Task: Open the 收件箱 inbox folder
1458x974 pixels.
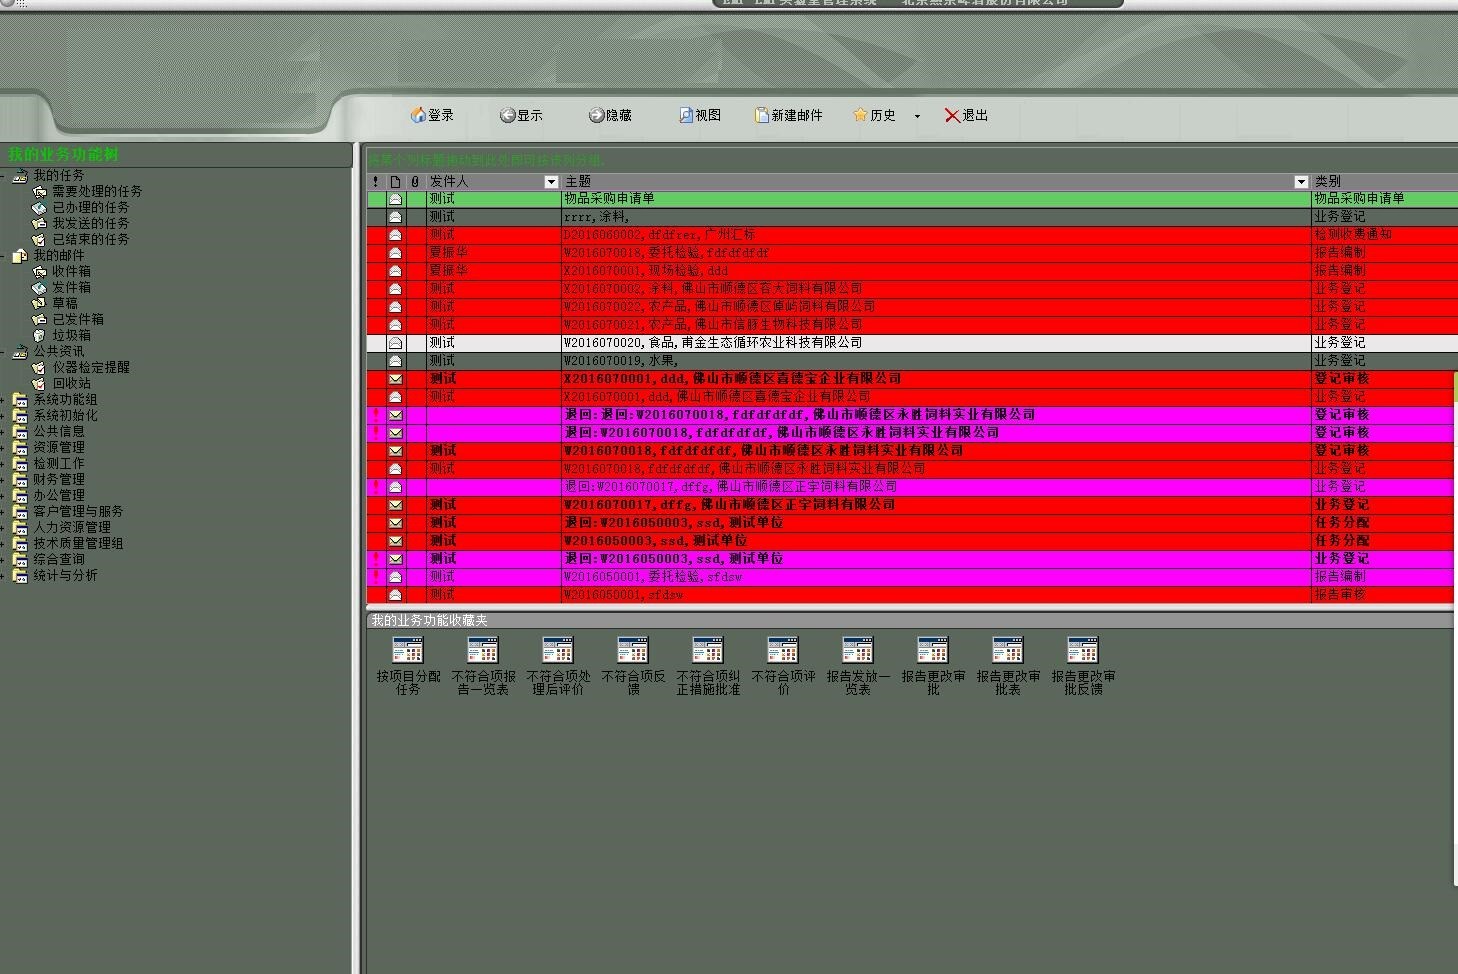Action: pyautogui.click(x=71, y=271)
